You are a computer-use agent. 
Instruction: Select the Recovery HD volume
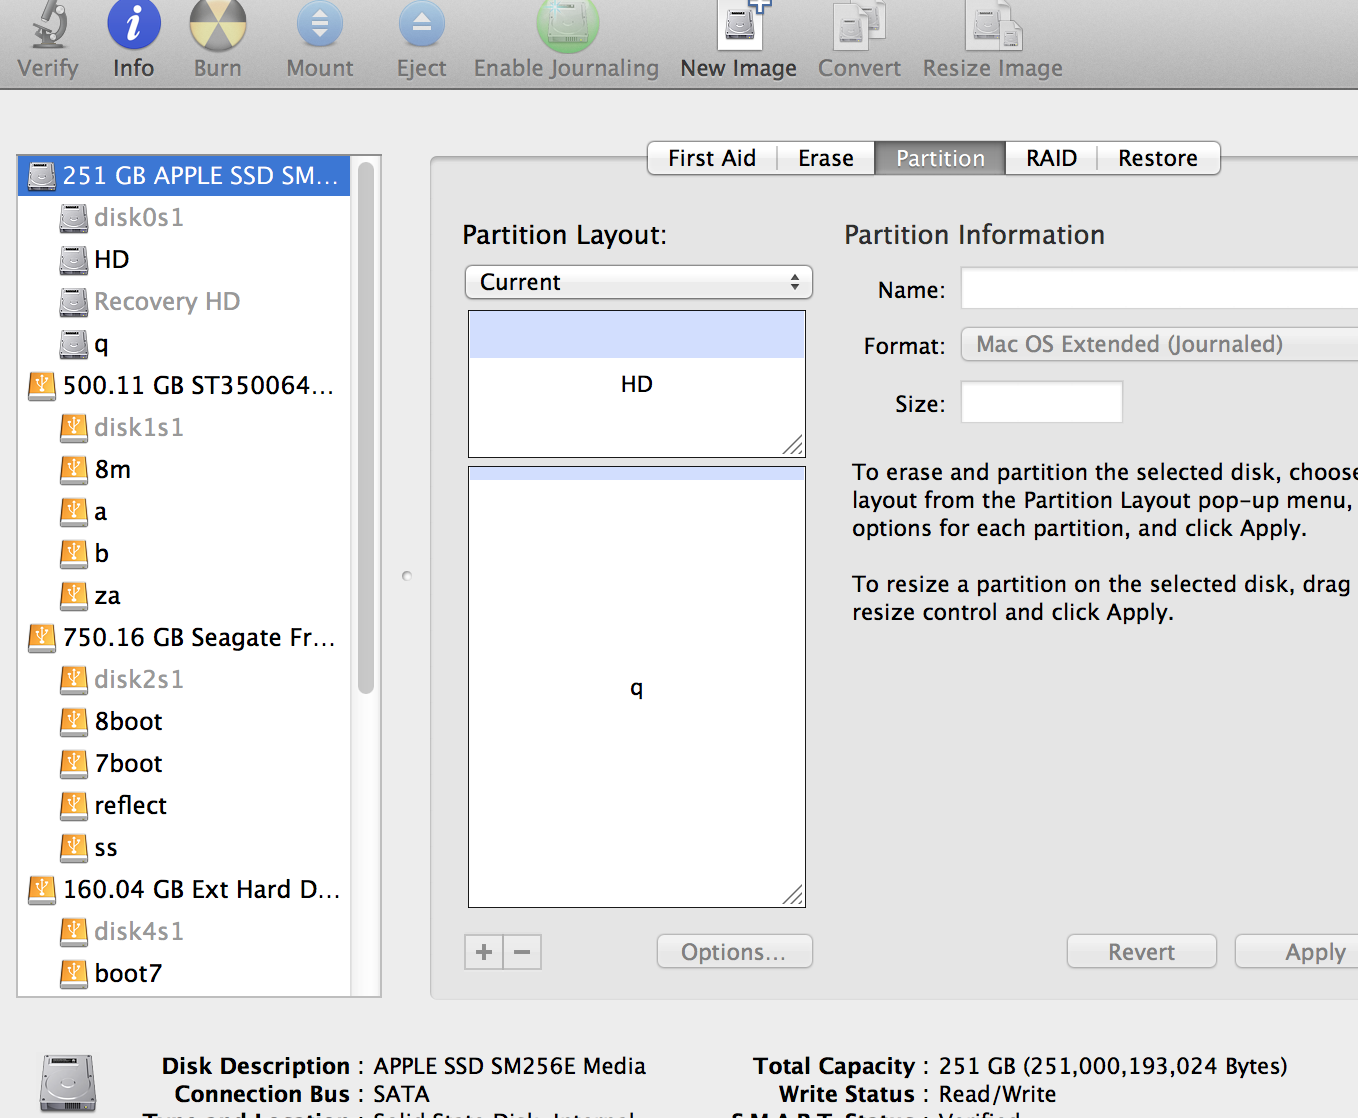point(184,302)
